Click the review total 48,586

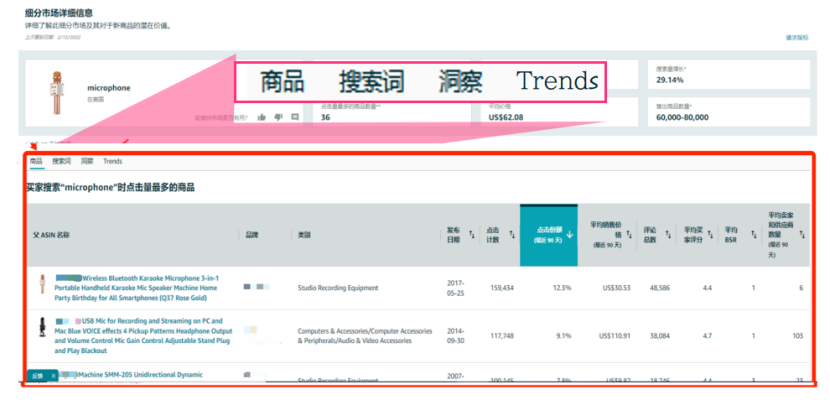pyautogui.click(x=660, y=288)
